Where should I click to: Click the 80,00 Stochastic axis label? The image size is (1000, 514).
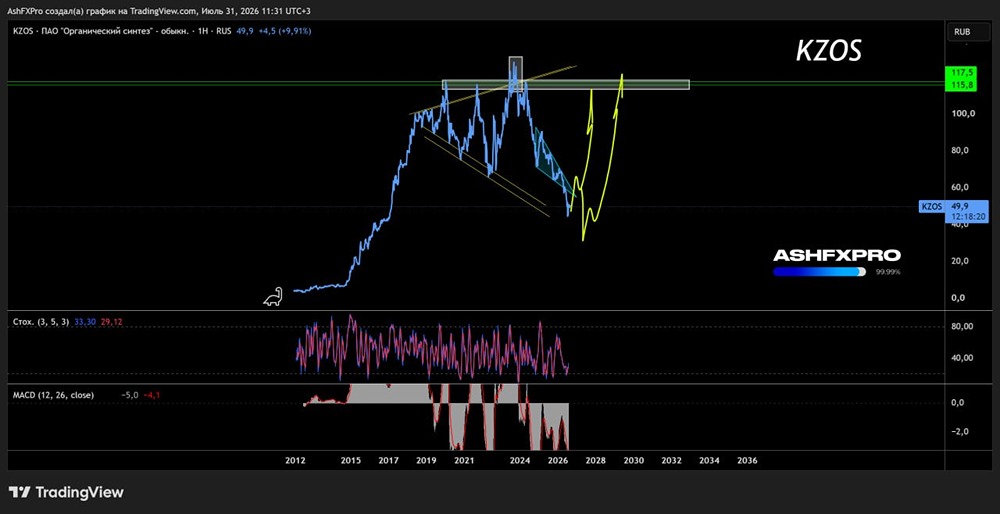point(961,327)
